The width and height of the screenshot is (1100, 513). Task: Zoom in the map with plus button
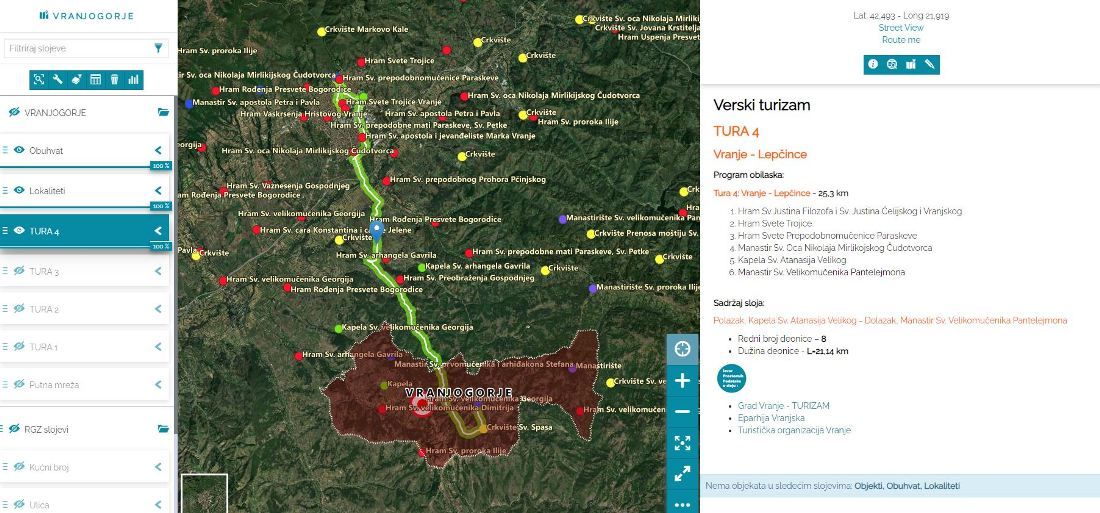coord(683,381)
